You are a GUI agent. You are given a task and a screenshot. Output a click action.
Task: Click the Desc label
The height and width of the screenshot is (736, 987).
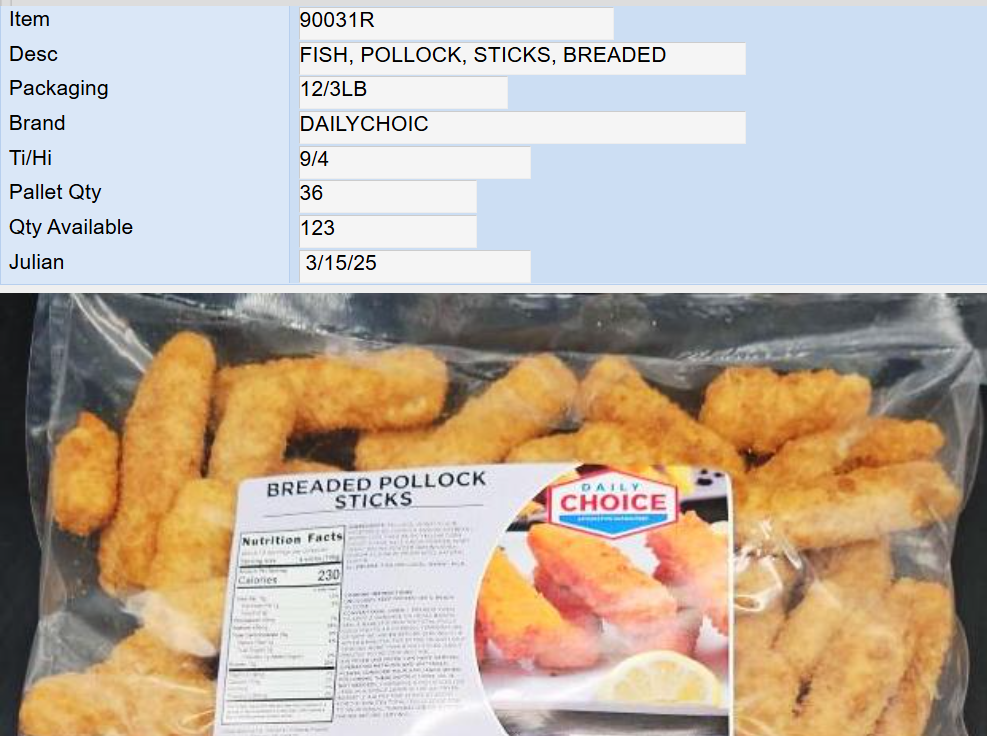point(33,54)
